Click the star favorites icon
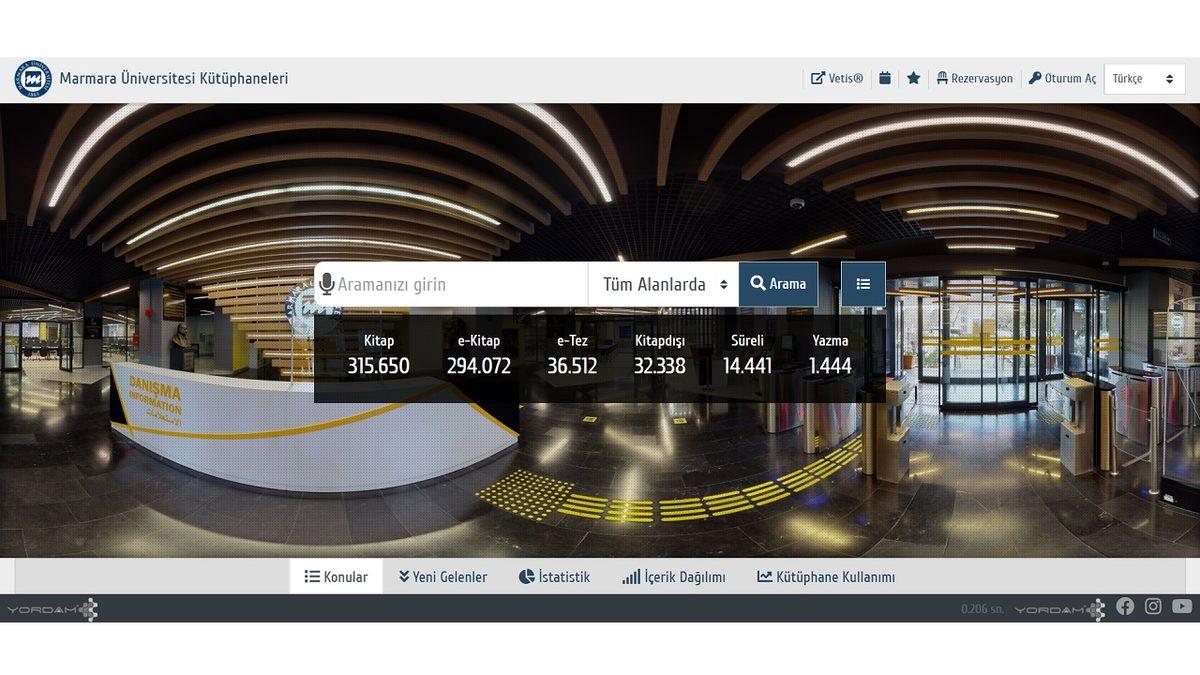Screen dimensions: 1200x675 point(913,78)
